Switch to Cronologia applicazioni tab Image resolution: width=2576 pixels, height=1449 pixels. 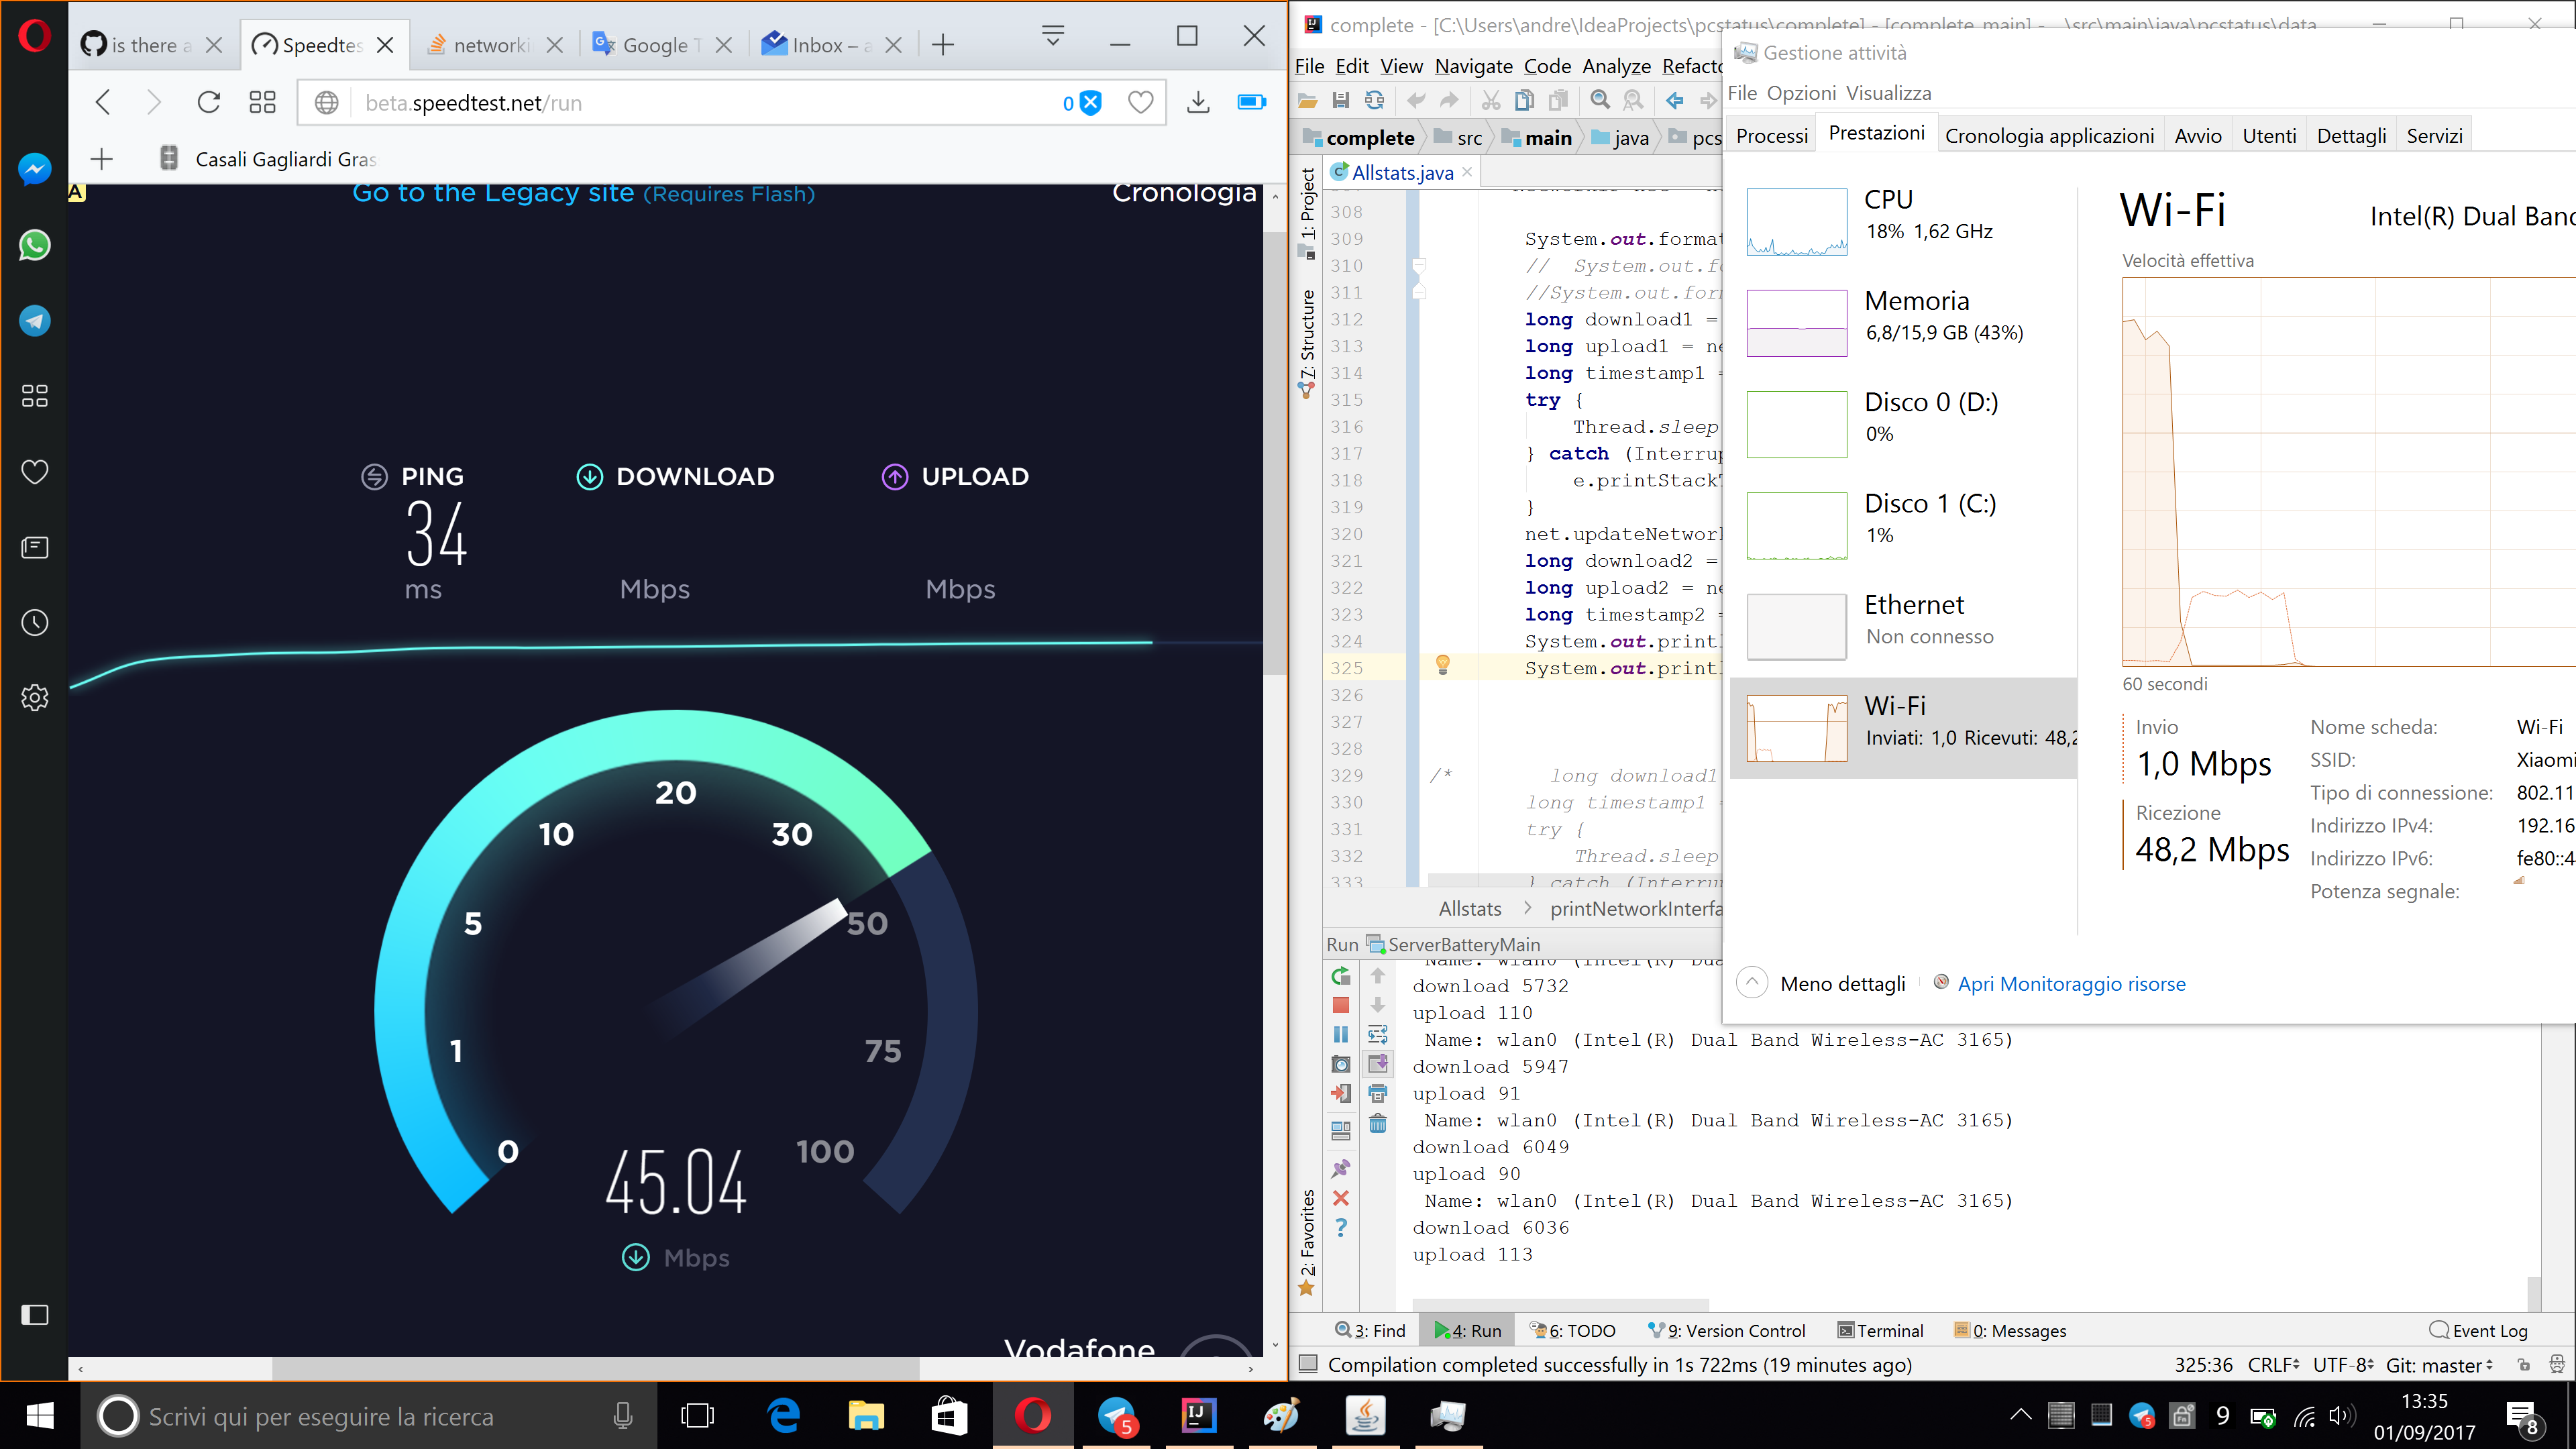[2049, 135]
